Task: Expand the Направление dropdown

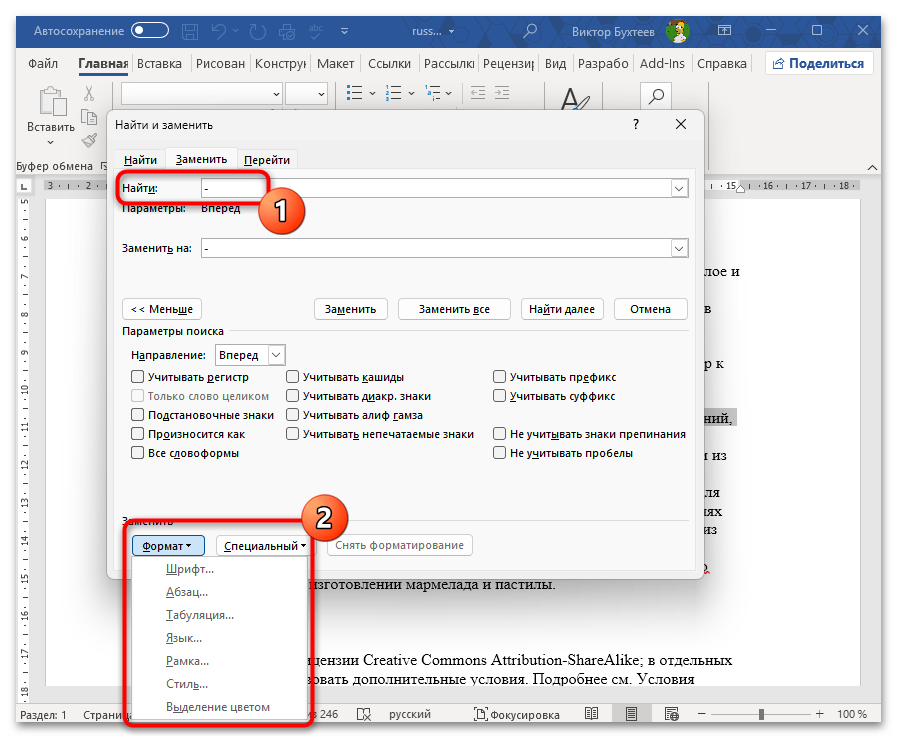Action: (x=277, y=355)
